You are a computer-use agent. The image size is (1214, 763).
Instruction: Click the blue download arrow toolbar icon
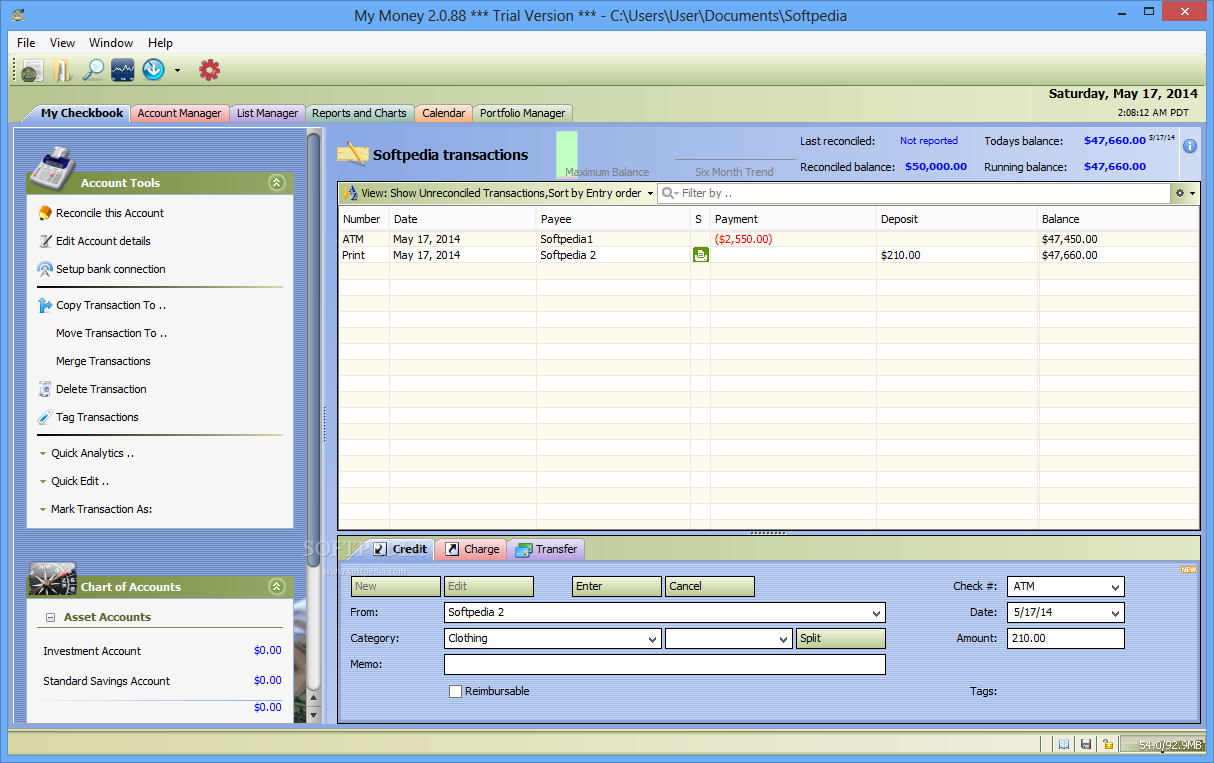153,70
